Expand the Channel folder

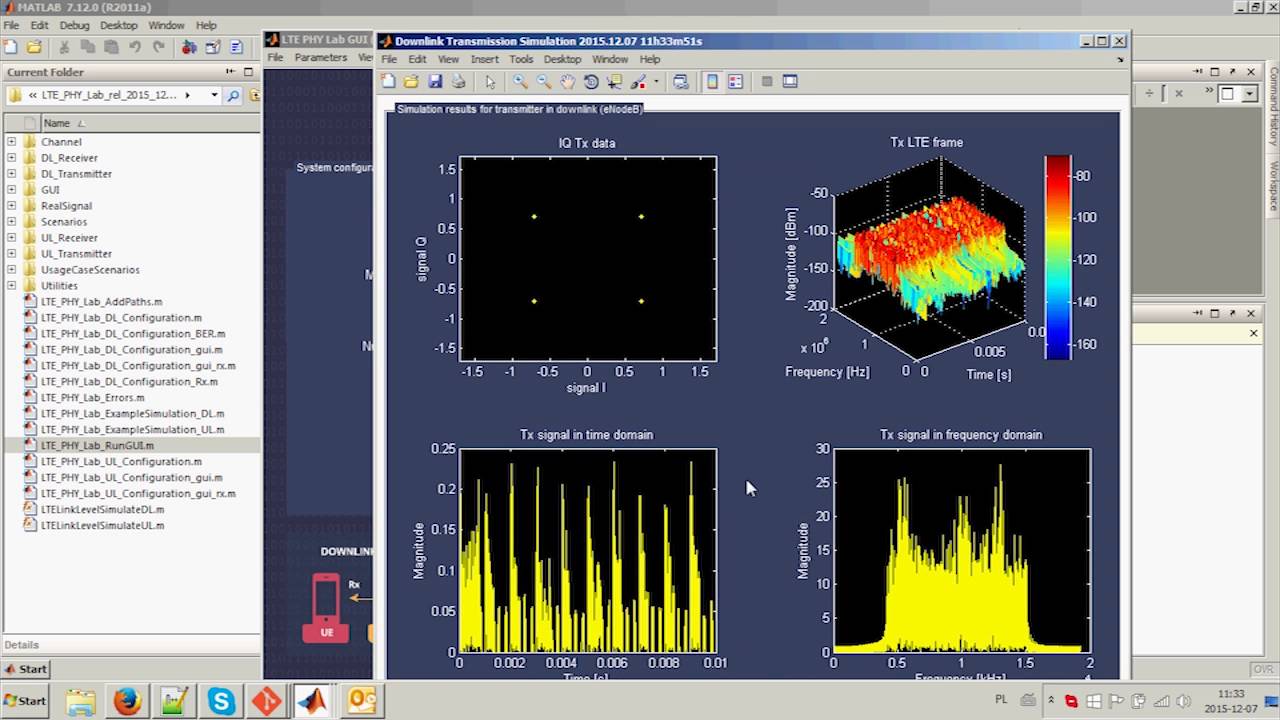tap(12, 142)
